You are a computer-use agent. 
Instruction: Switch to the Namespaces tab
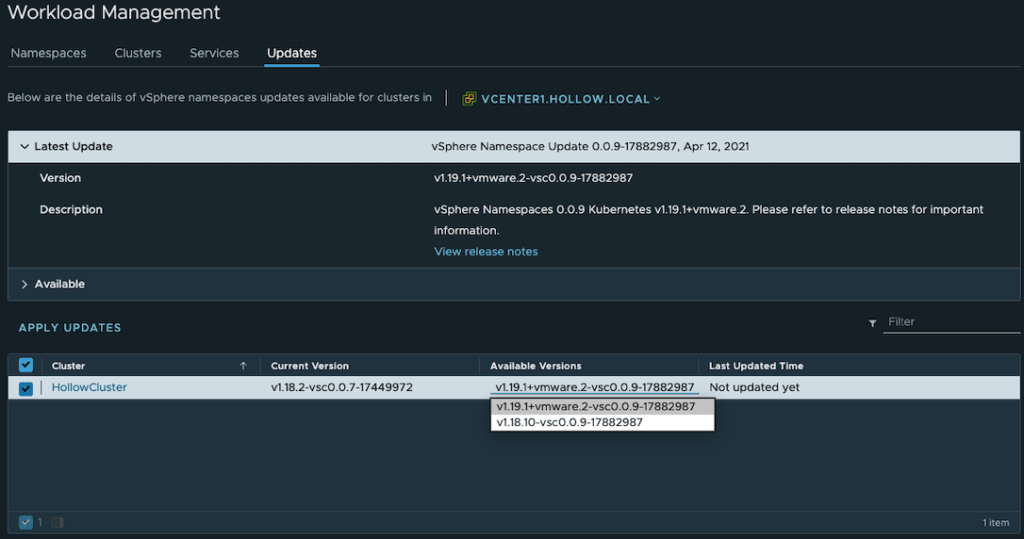[48, 53]
